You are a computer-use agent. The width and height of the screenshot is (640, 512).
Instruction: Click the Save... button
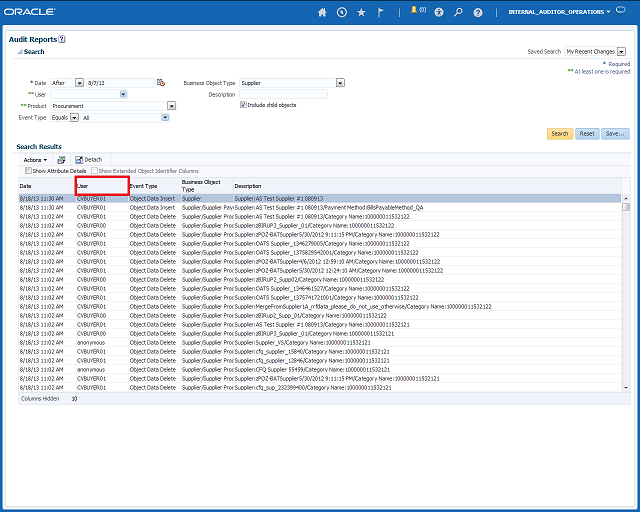pyautogui.click(x=615, y=134)
